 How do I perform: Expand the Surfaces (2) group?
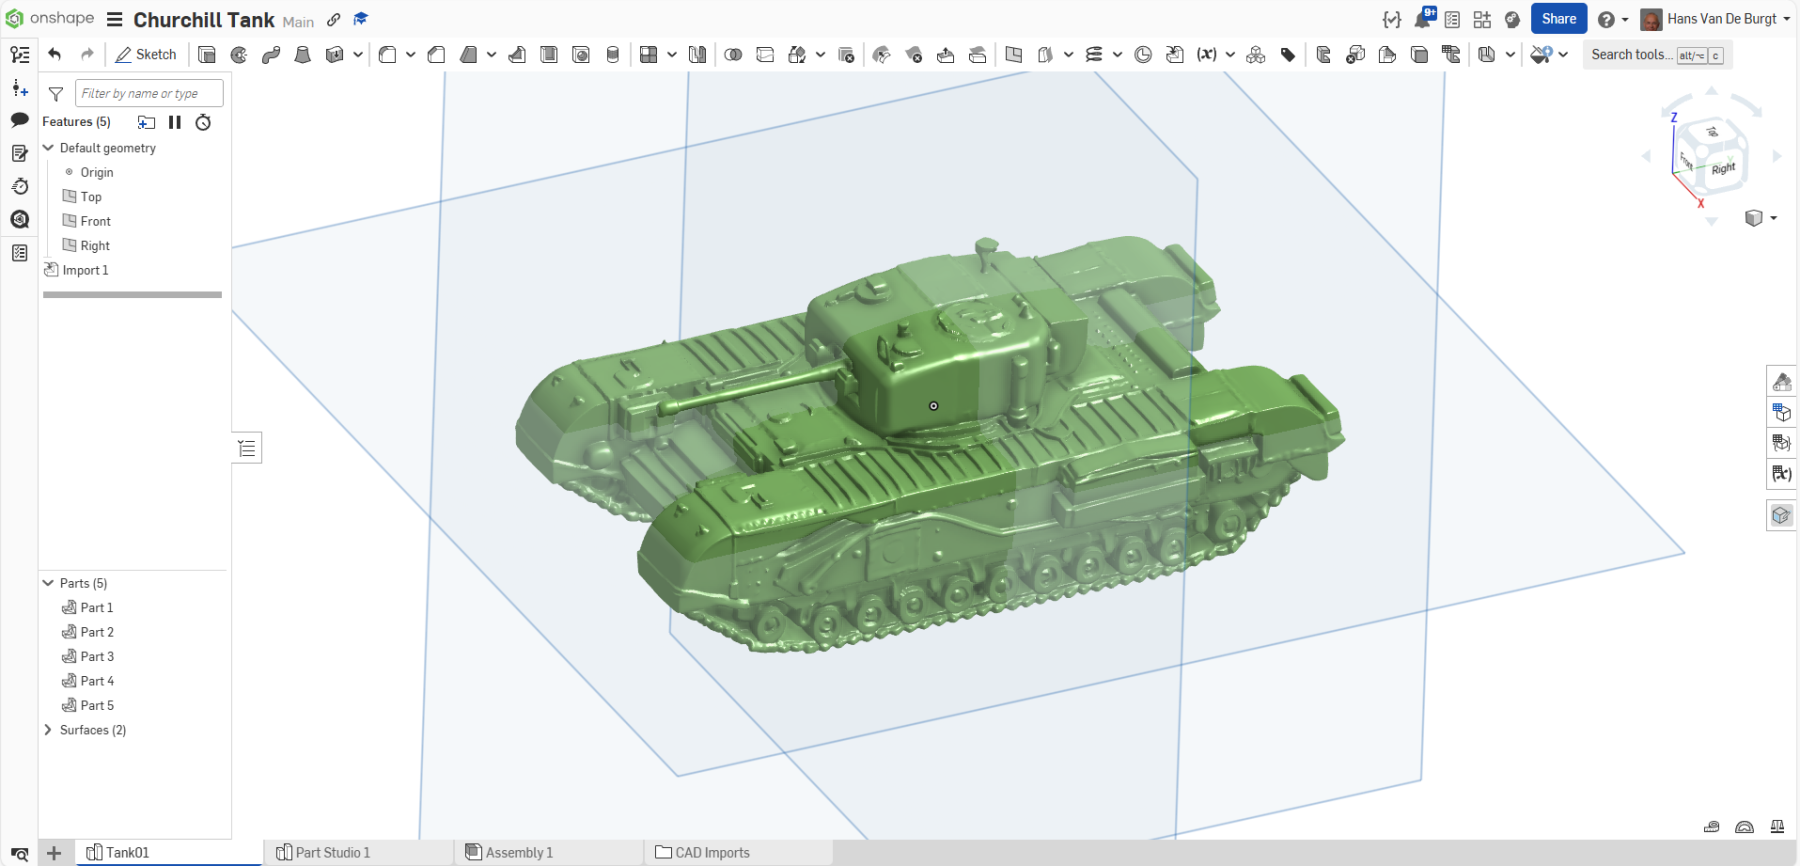coord(48,730)
